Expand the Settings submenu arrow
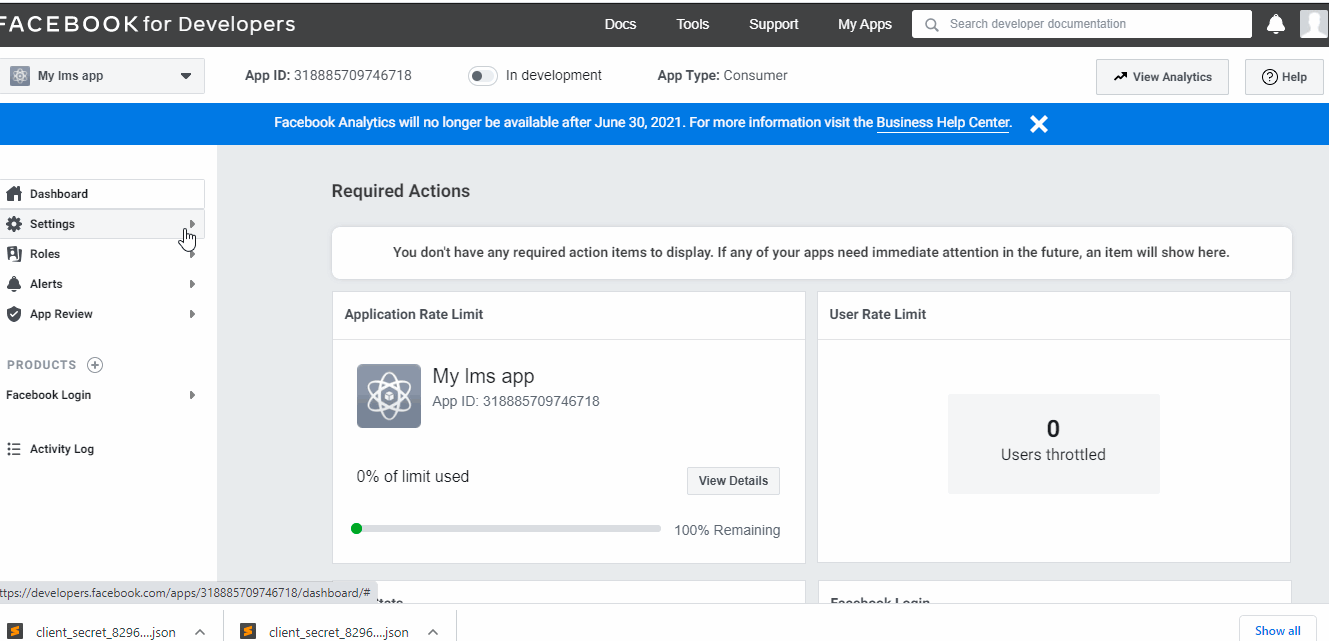This screenshot has width=1329, height=641. (192, 224)
